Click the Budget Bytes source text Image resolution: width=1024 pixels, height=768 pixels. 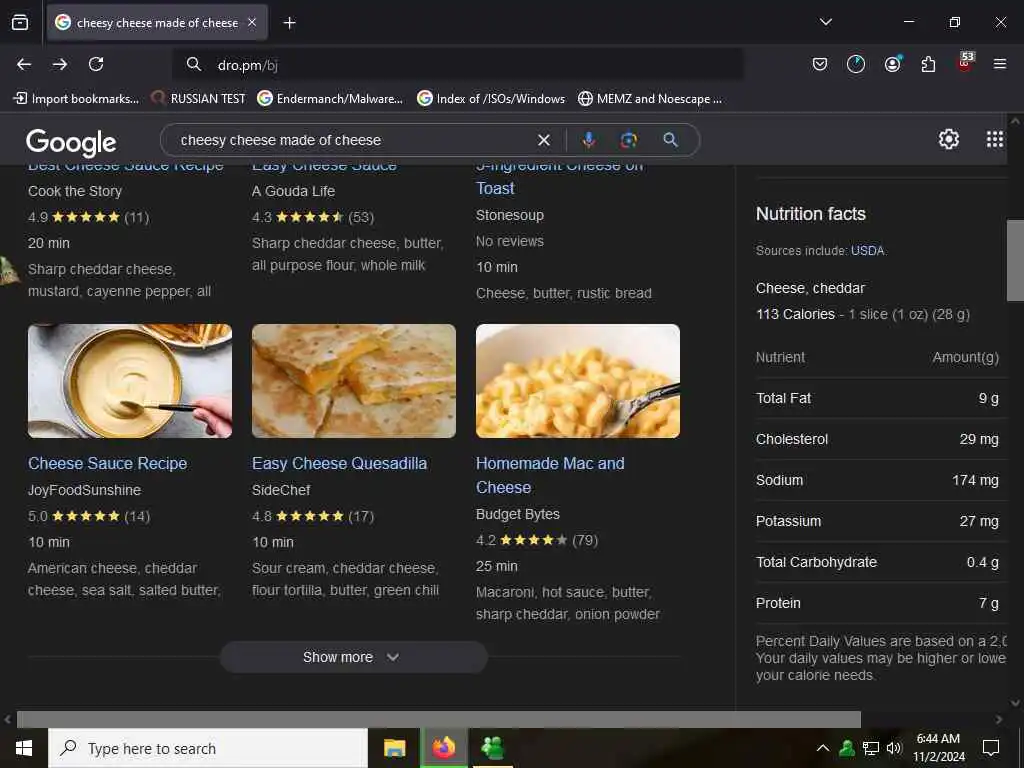518,514
